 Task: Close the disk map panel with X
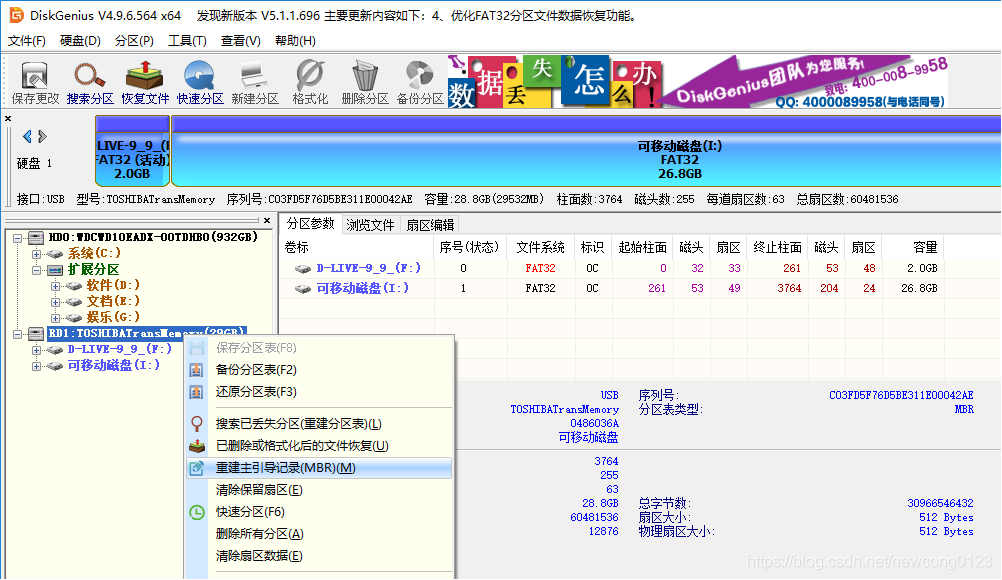click(x=8, y=118)
